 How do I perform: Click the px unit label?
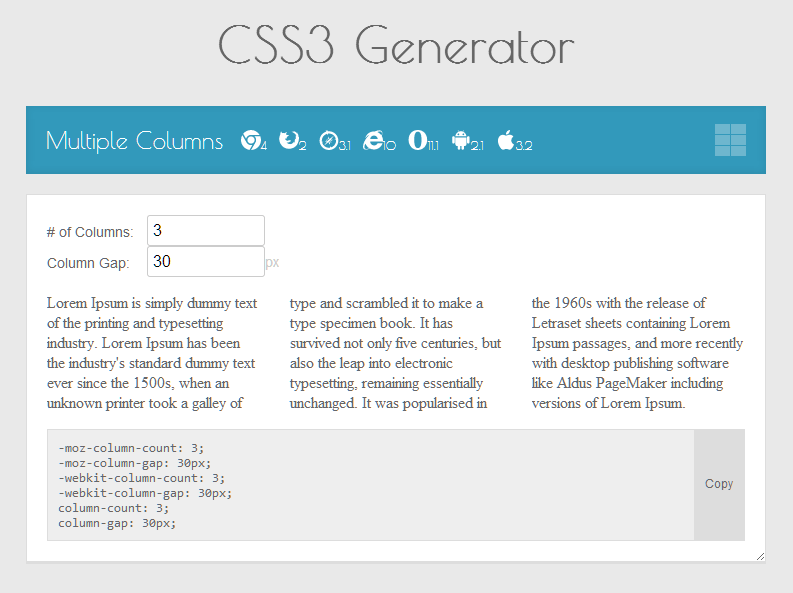click(x=272, y=263)
